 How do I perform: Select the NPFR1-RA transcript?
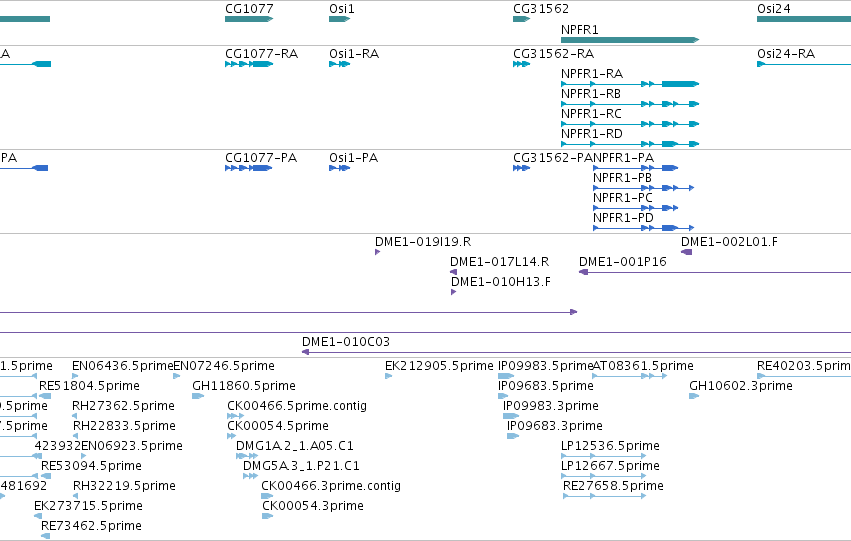point(630,84)
